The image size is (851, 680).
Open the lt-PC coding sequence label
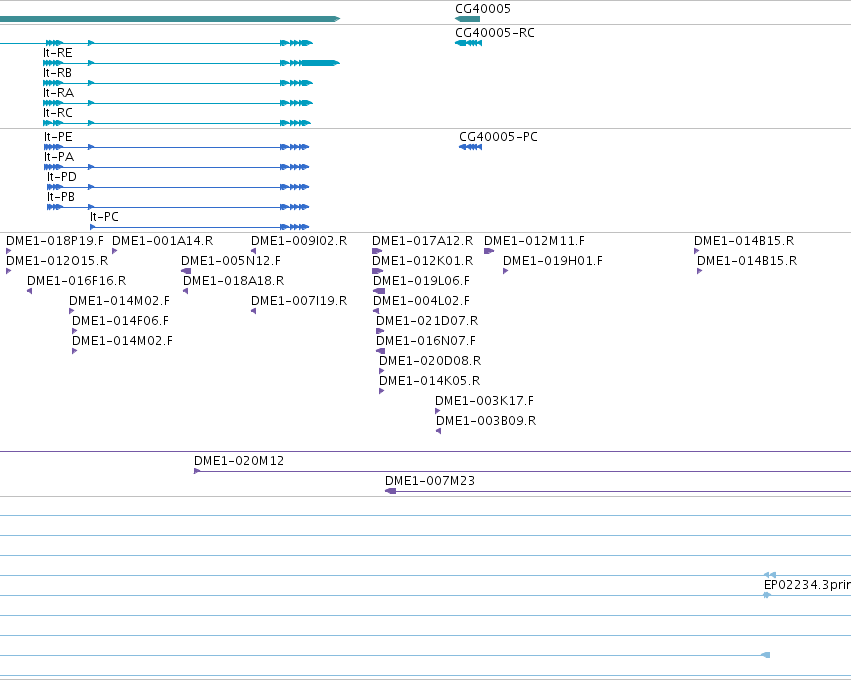pyautogui.click(x=104, y=217)
